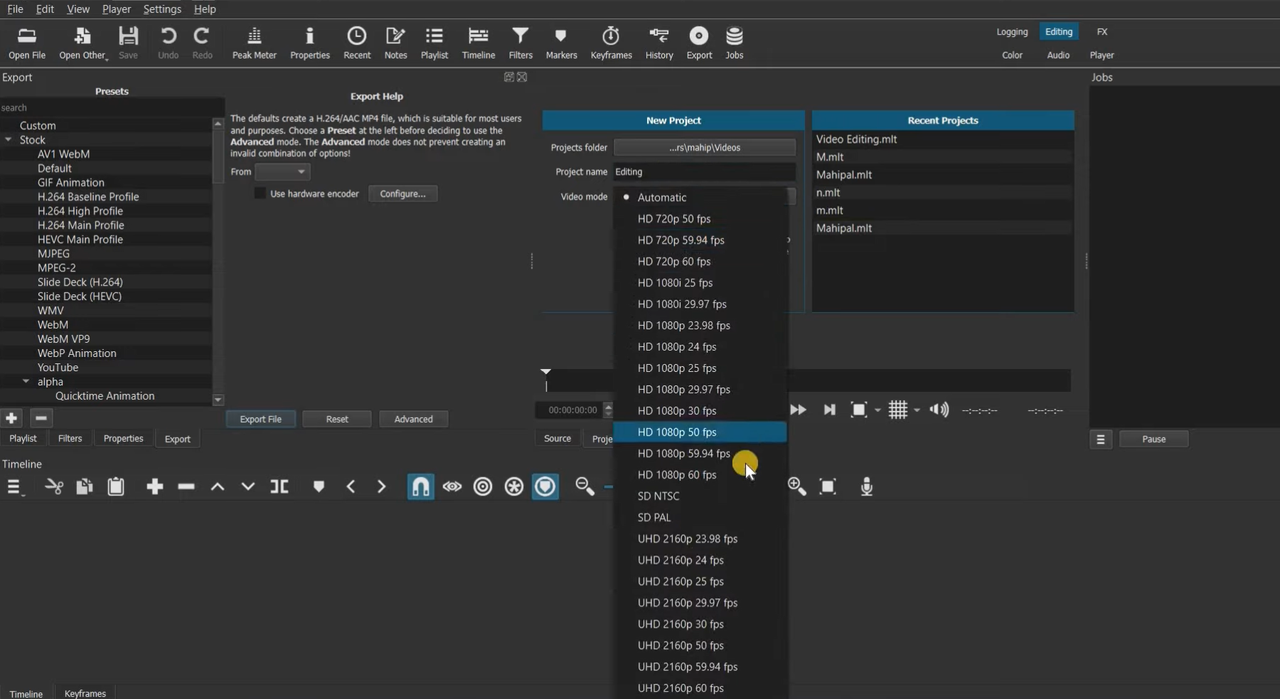
Task: Choose HD 1080p 50 fps mode
Action: pos(699,432)
